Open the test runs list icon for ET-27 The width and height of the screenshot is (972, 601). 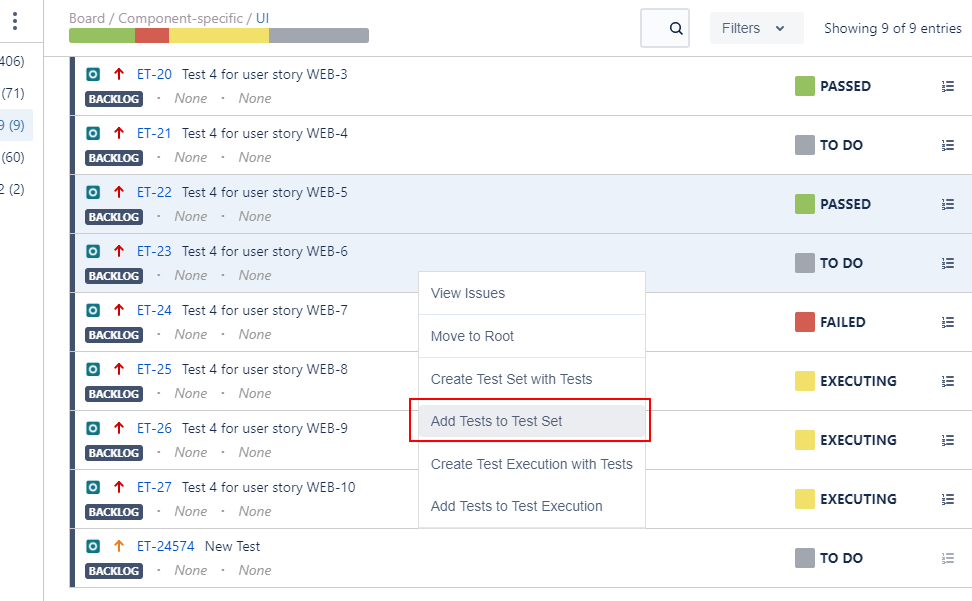click(x=948, y=499)
